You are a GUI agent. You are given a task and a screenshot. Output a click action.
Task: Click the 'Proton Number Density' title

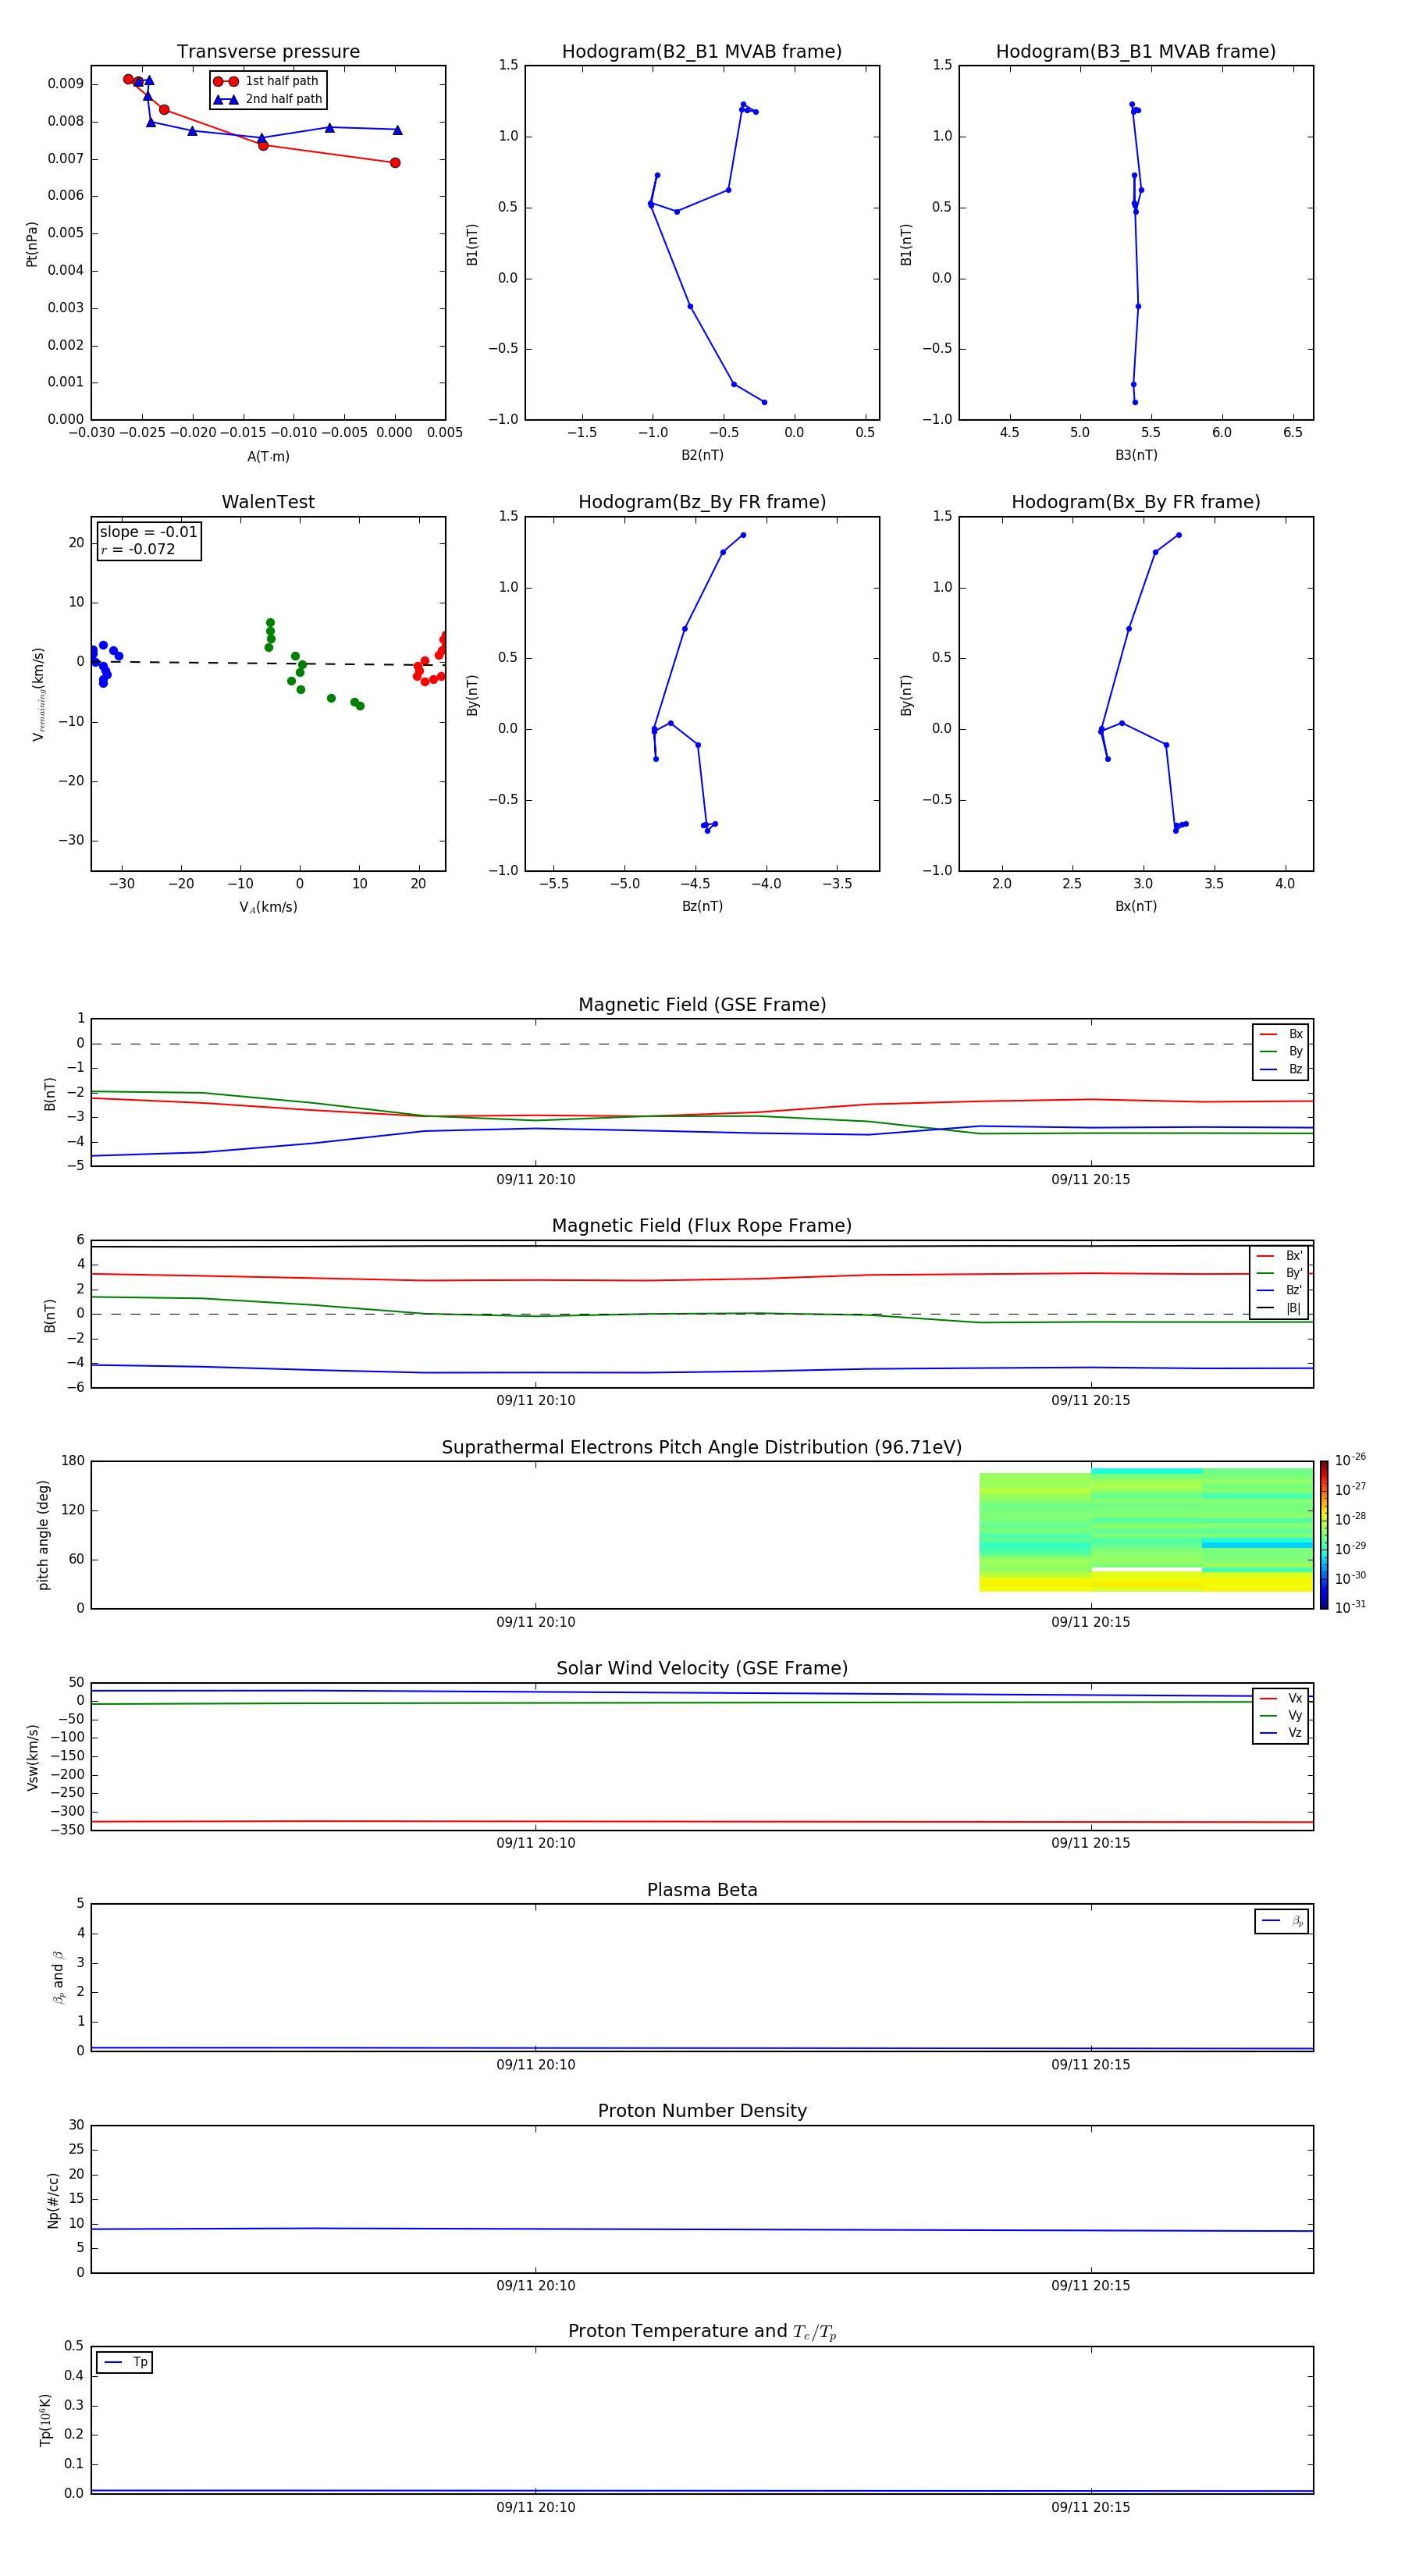tap(702, 2111)
